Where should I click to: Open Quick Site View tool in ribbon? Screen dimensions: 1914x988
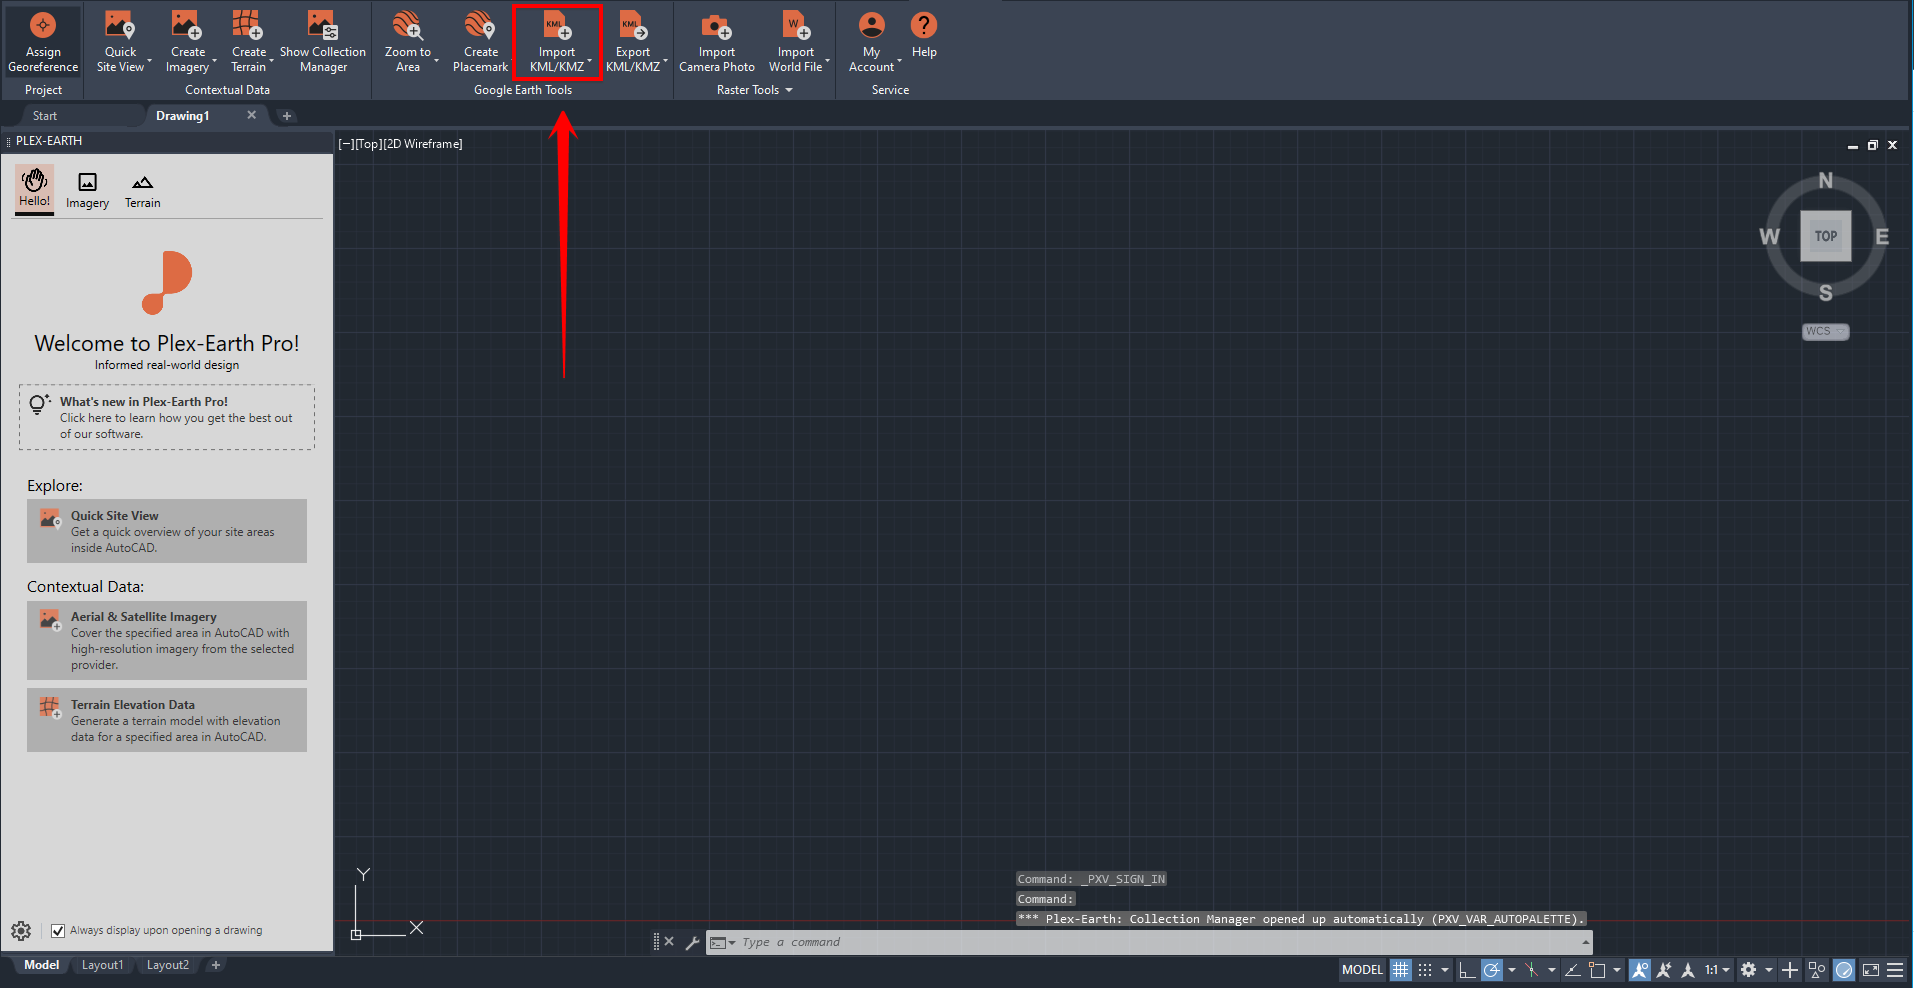[x=120, y=41]
